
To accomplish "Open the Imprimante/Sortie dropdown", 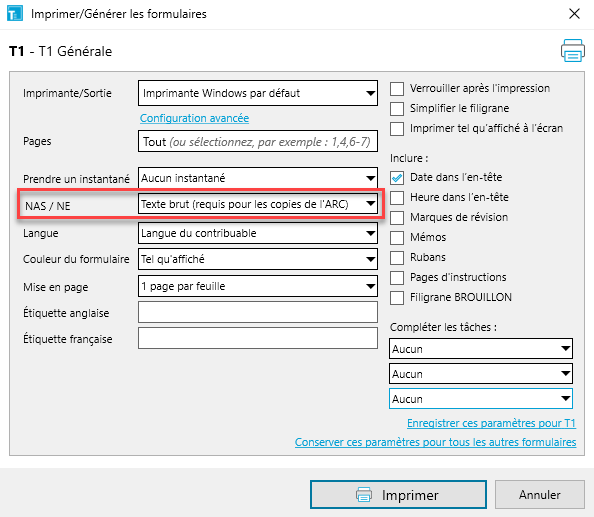I will (258, 93).
